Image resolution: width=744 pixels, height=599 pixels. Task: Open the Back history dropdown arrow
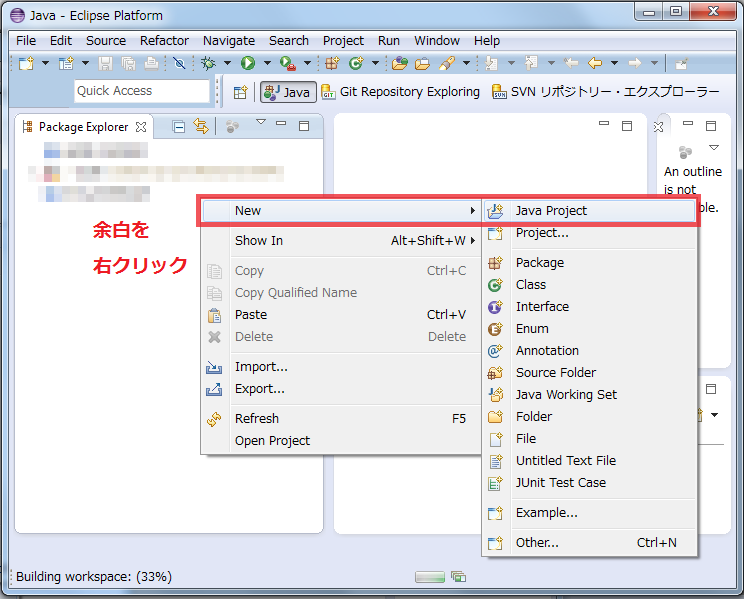pyautogui.click(x=614, y=63)
